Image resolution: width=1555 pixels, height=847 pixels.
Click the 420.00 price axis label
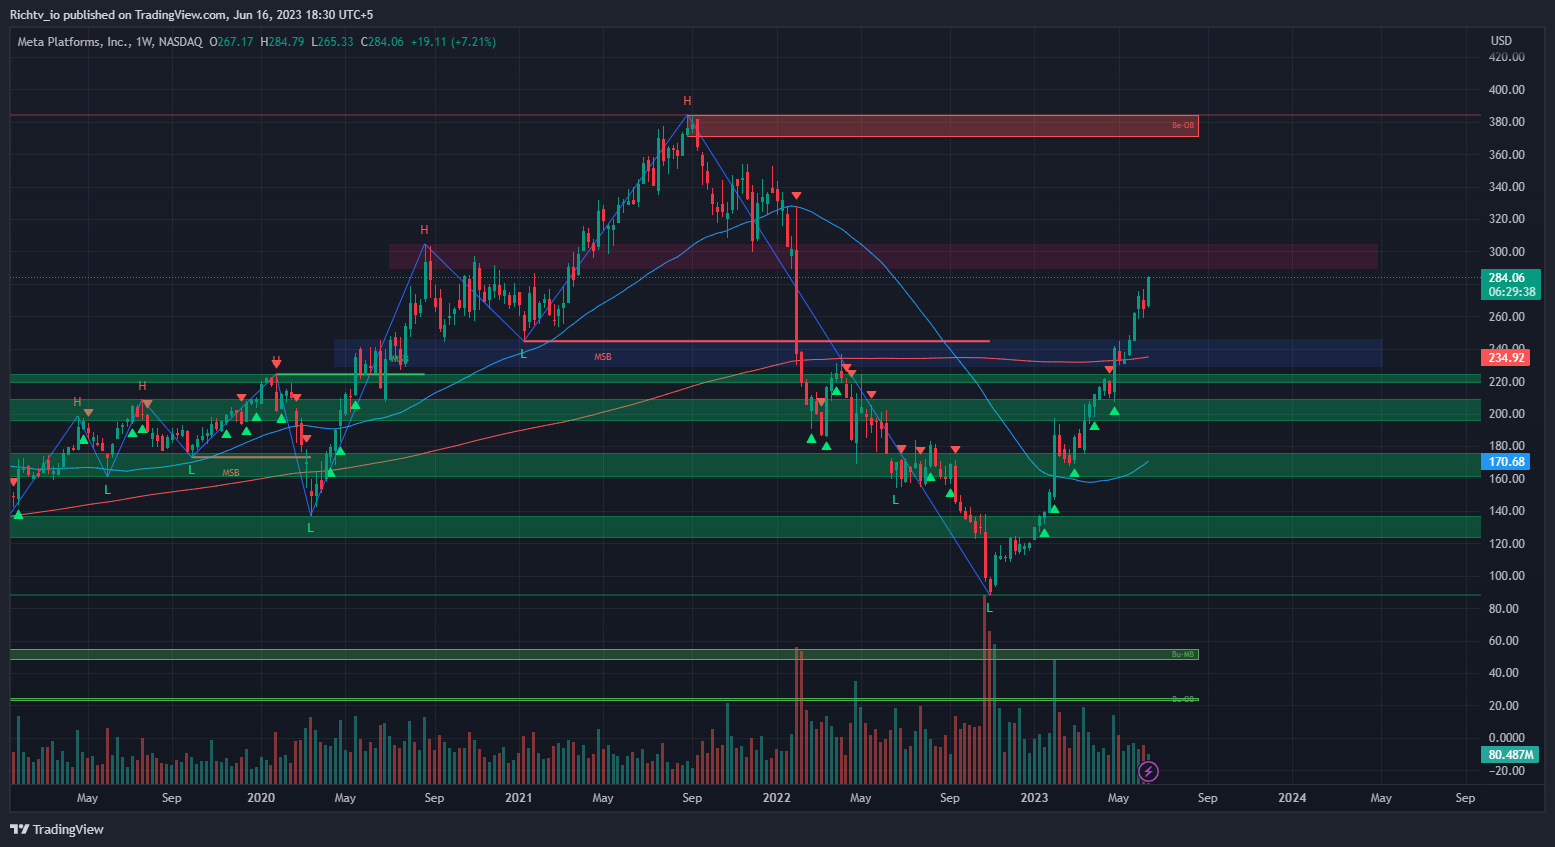pyautogui.click(x=1506, y=57)
